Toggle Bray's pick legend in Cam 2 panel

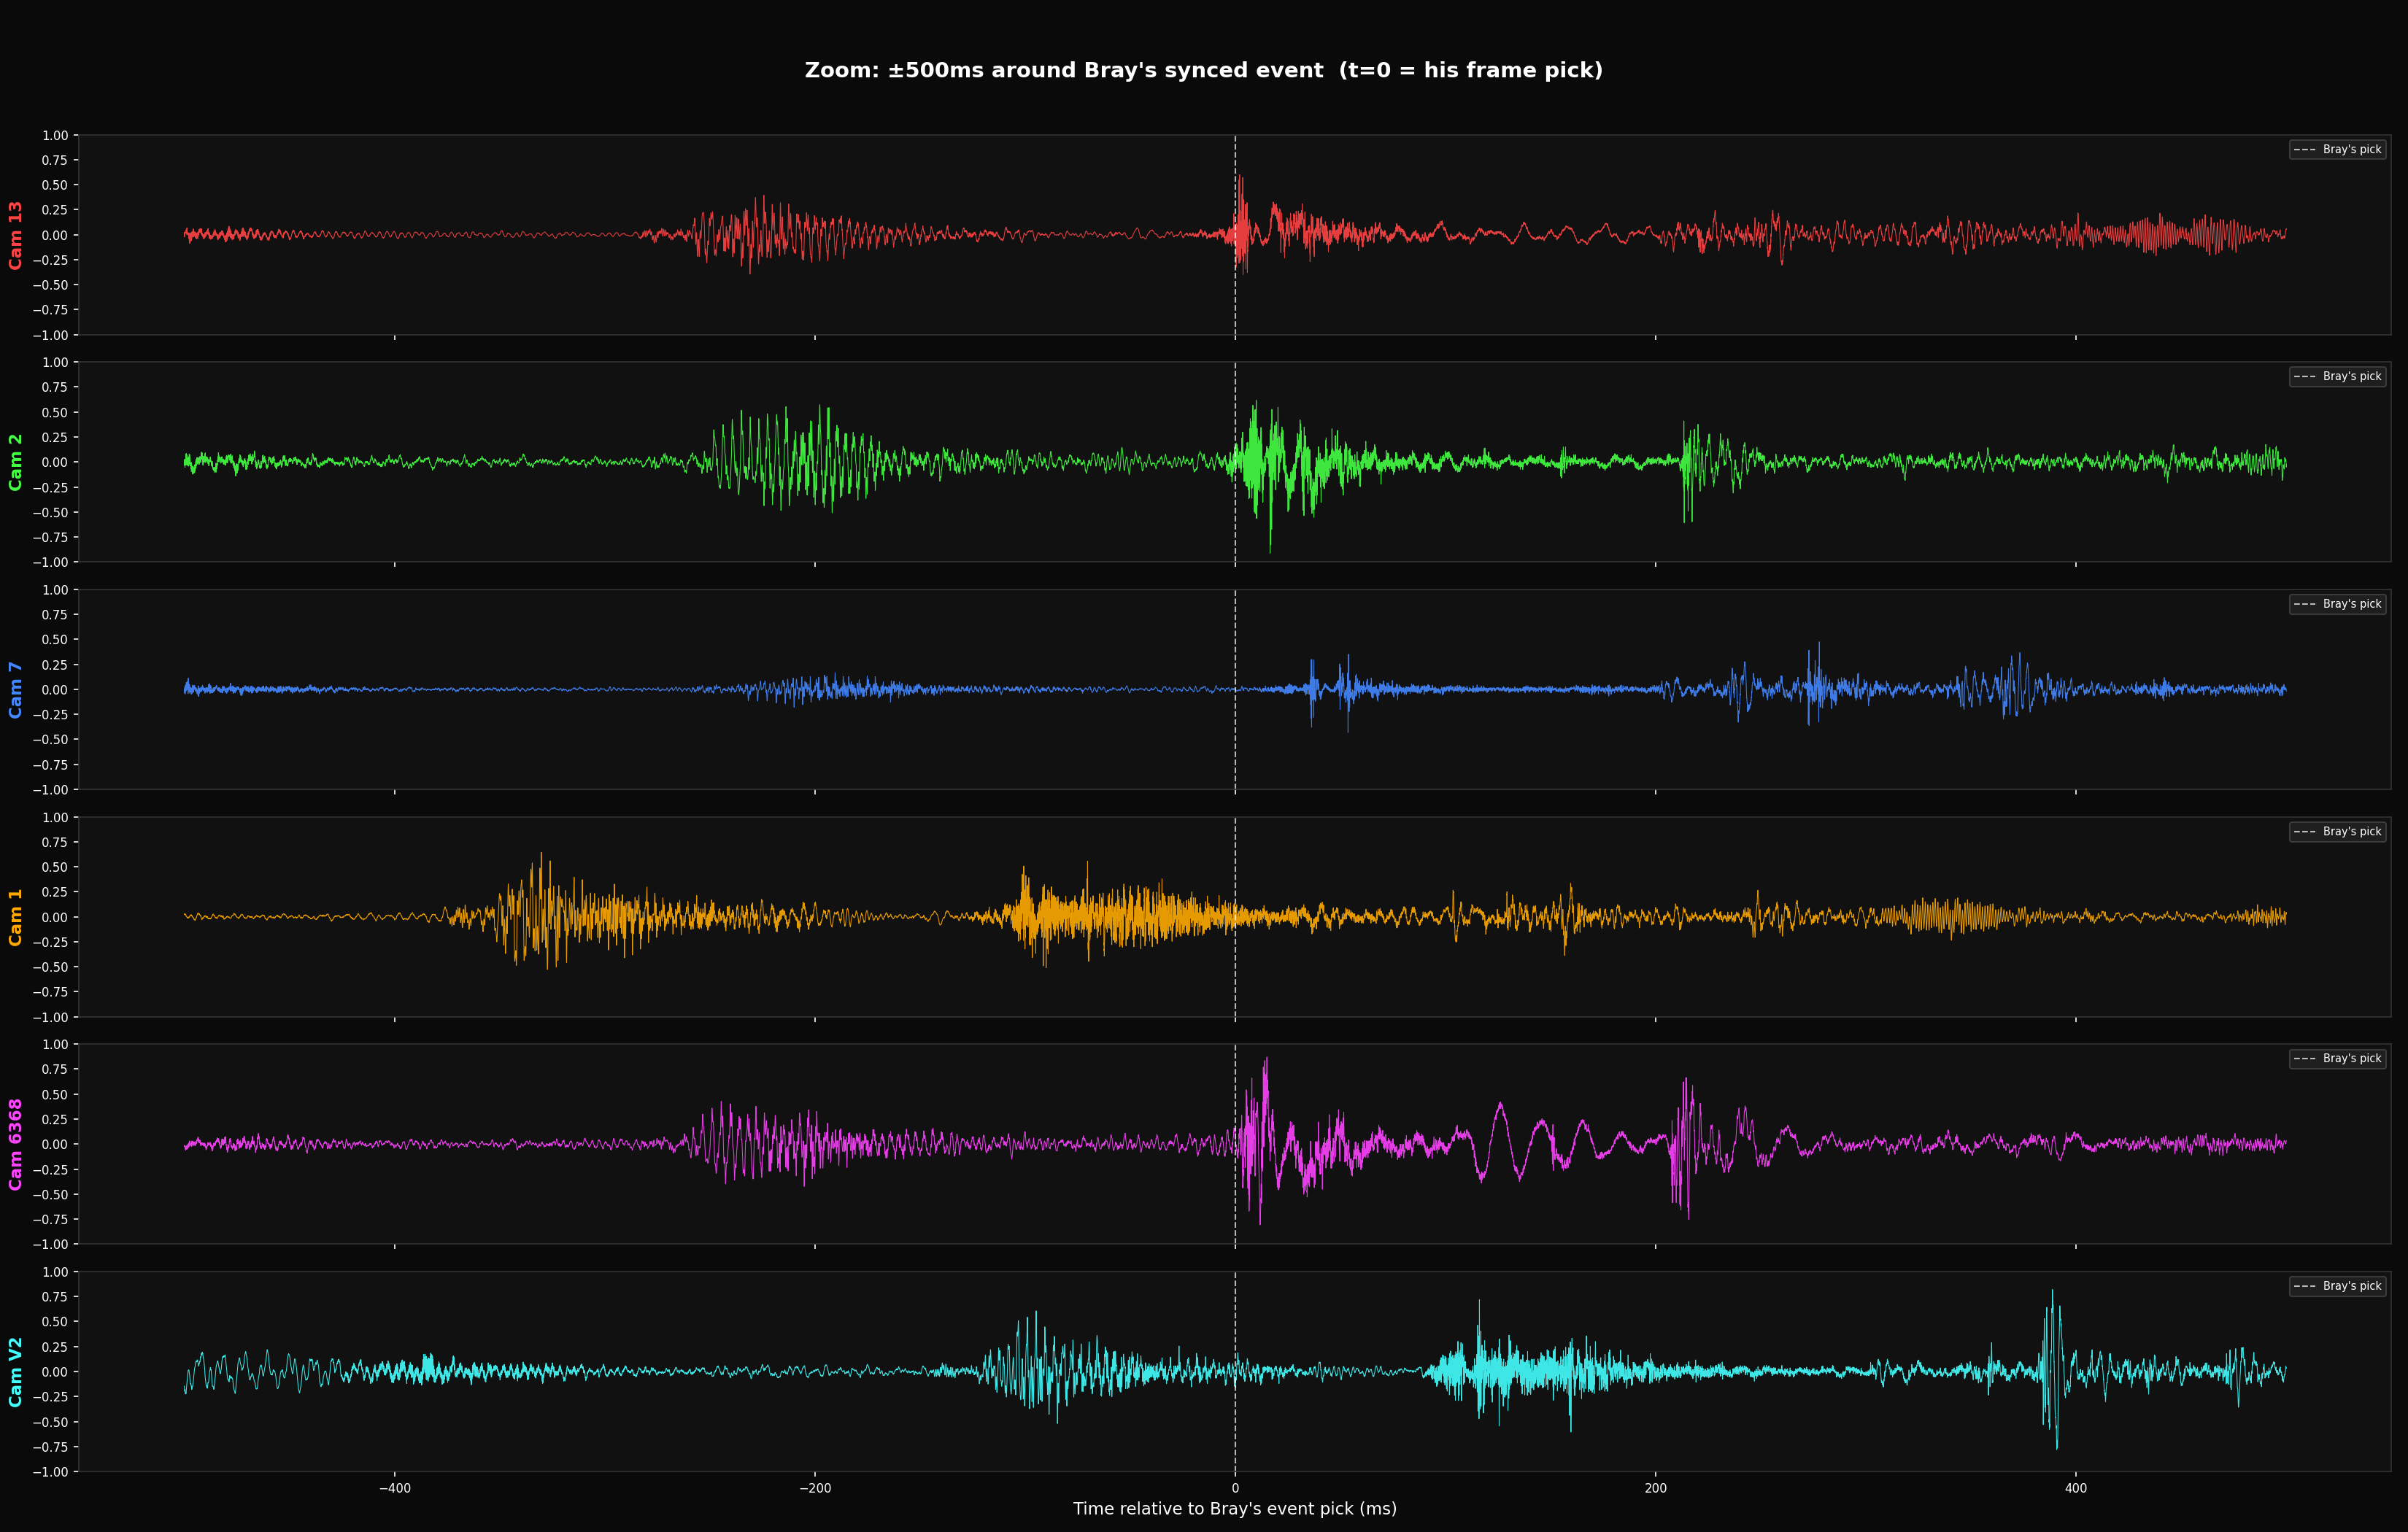click(2338, 376)
